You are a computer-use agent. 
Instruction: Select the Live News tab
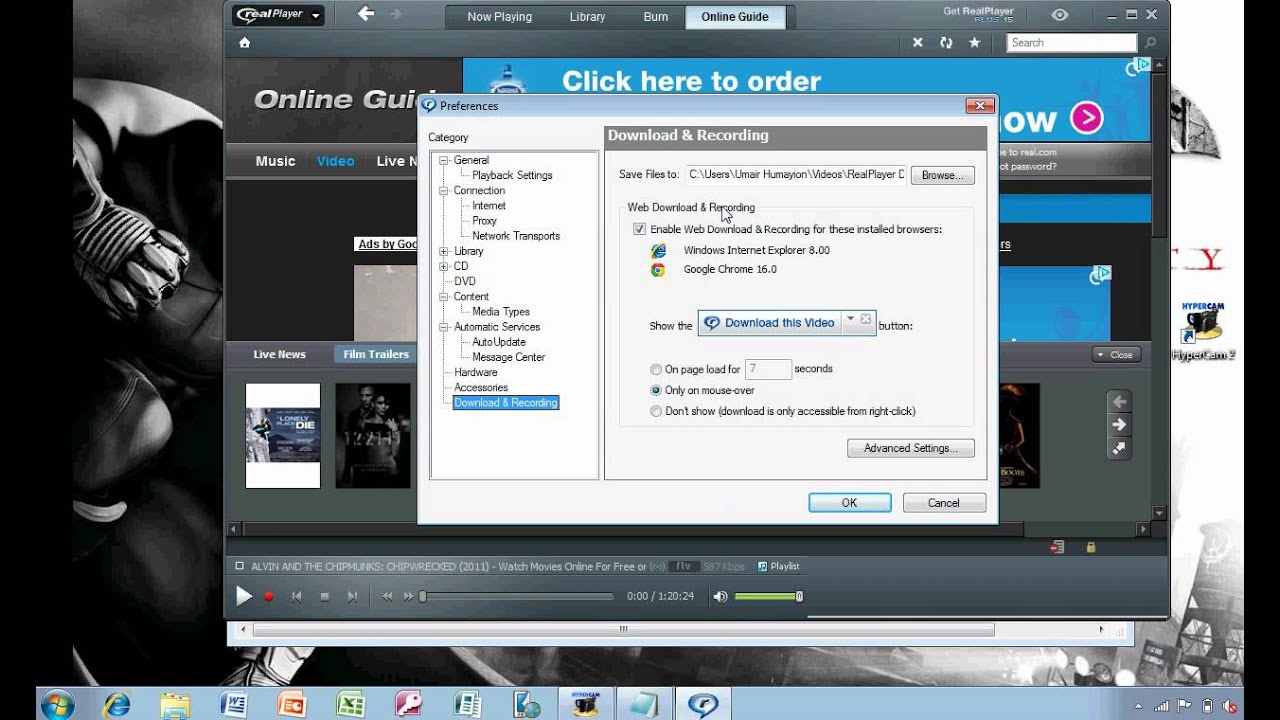(x=279, y=354)
